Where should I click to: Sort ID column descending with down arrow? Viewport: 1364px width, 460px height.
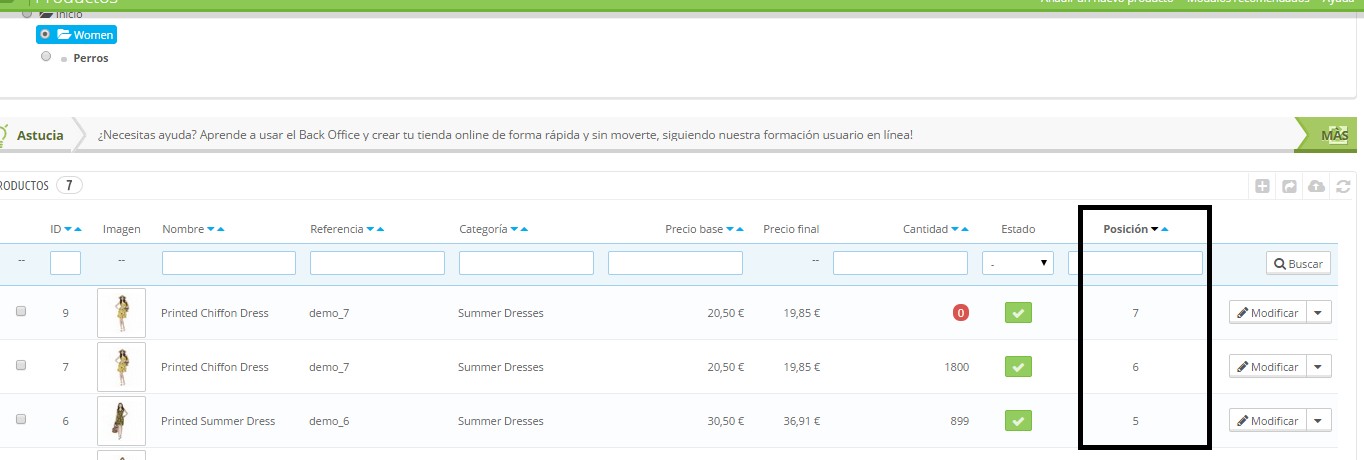point(68,230)
